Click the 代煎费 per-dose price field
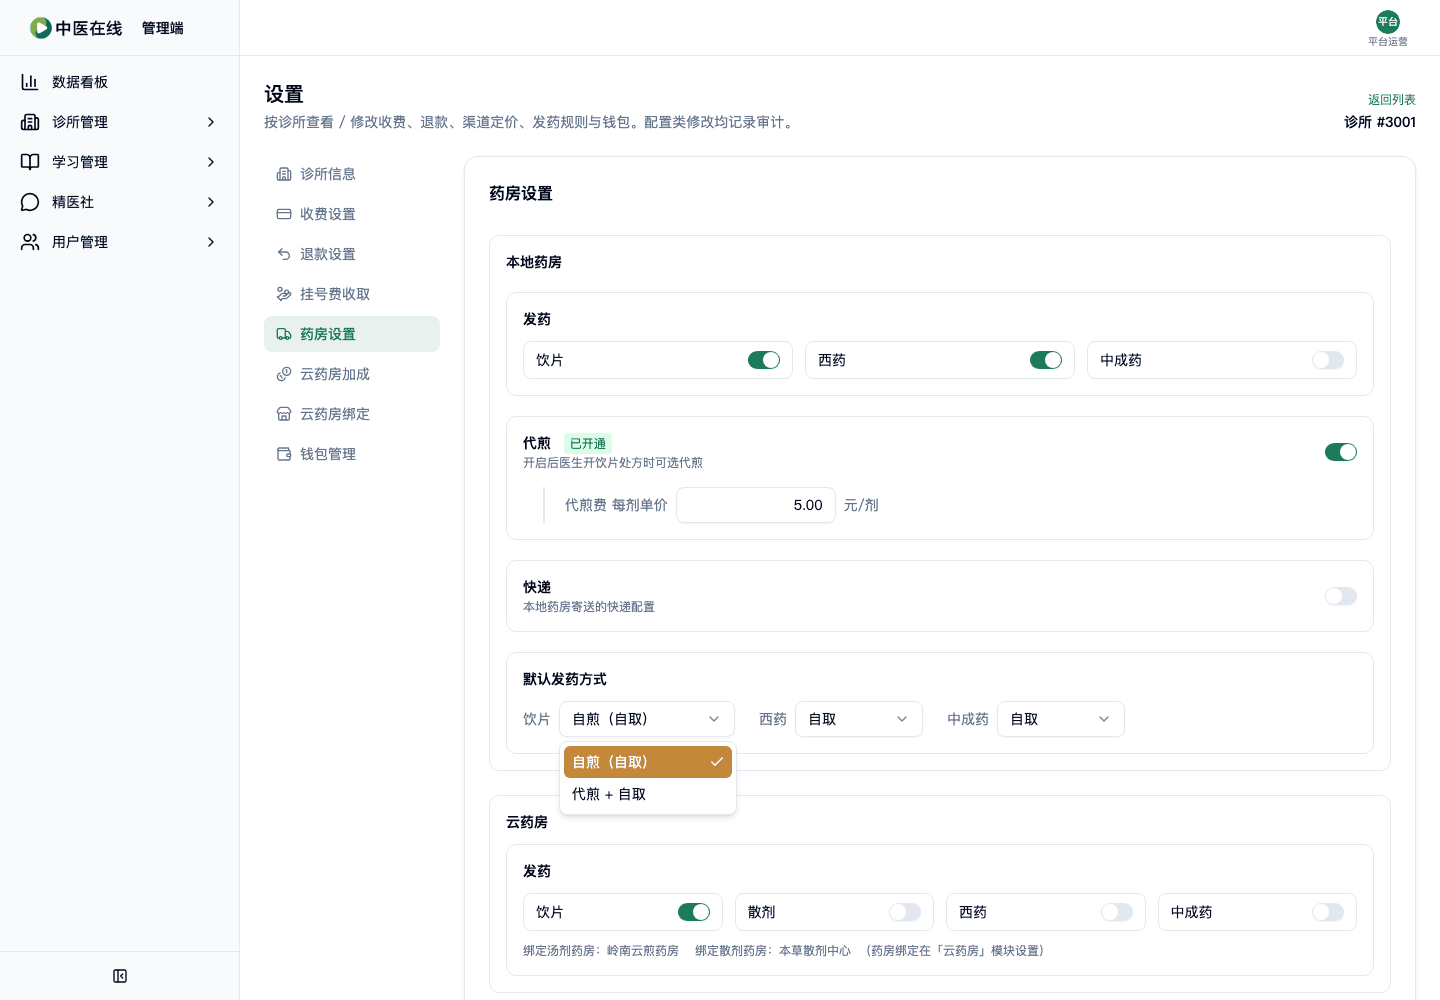This screenshot has width=1440, height=1000. pos(756,505)
